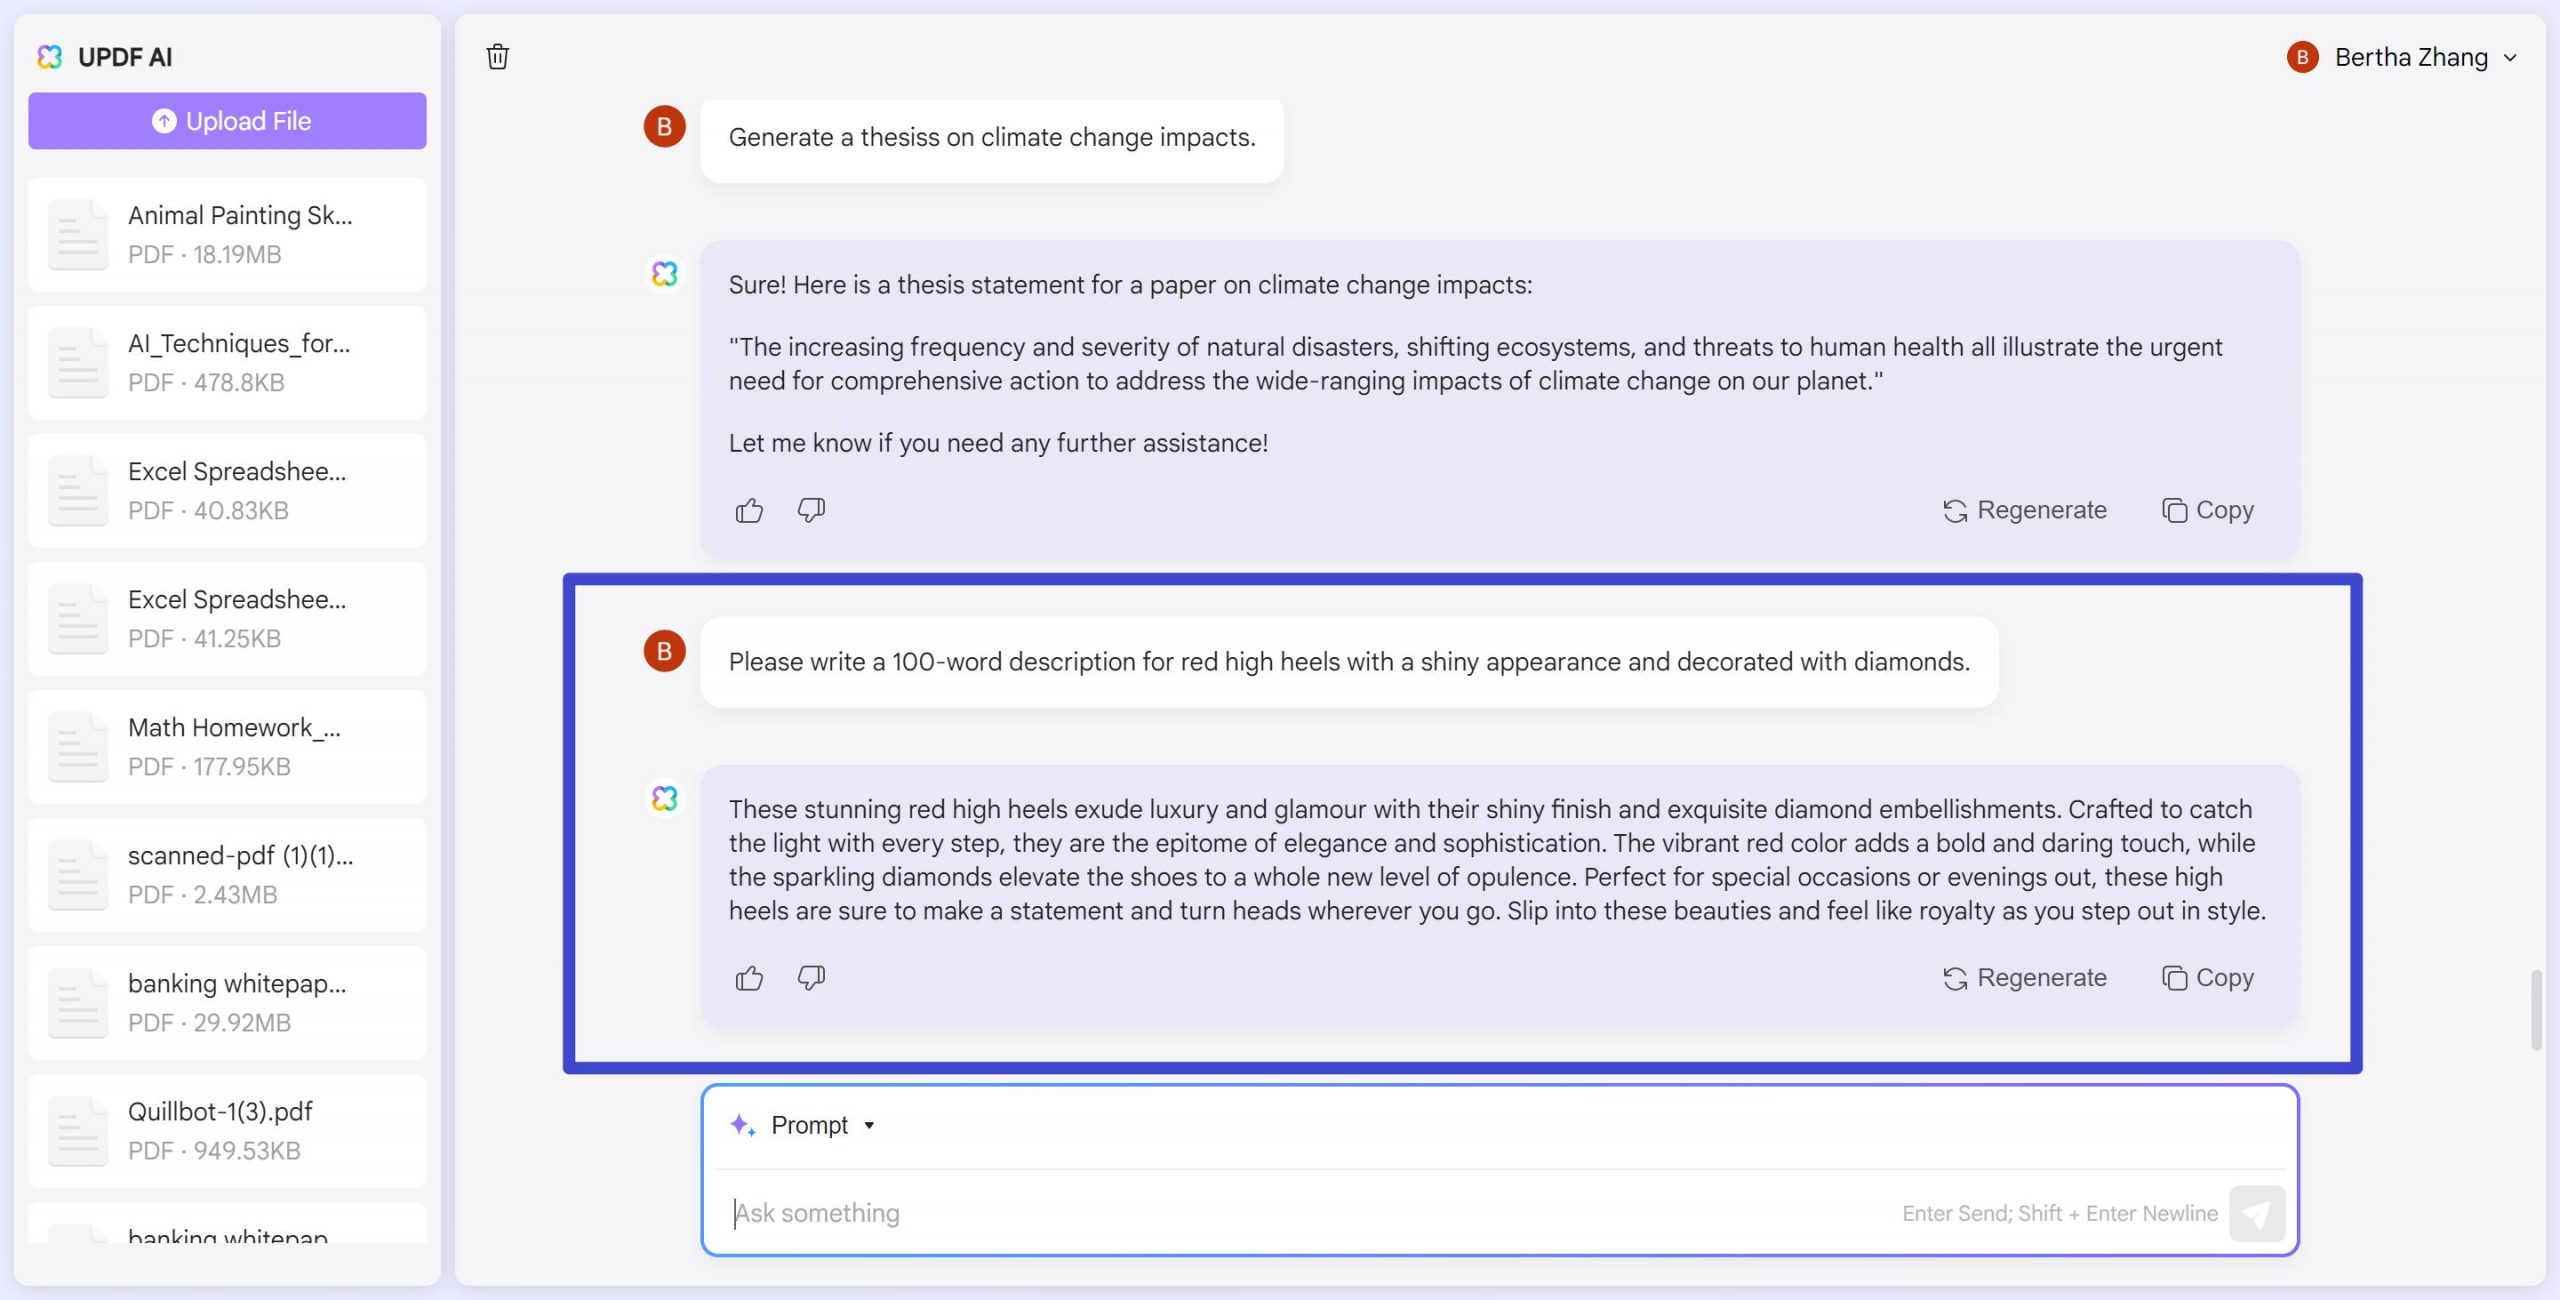Select the scanned-pdf file entry
This screenshot has height=1300, width=2560.
tap(227, 874)
